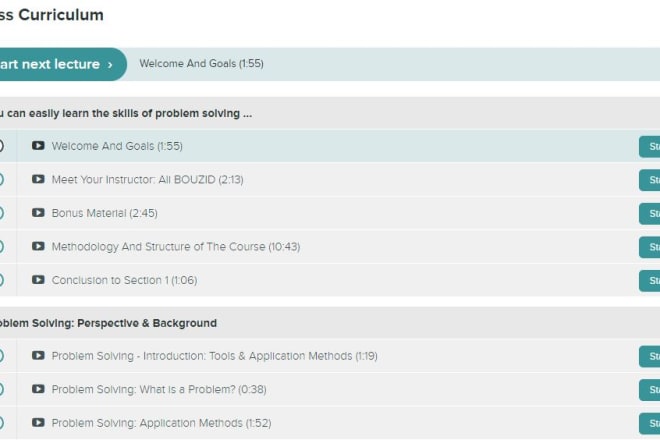This screenshot has height=440, width=660.
Task: Open lecture Bonus Material (2:45)
Action: coord(104,213)
